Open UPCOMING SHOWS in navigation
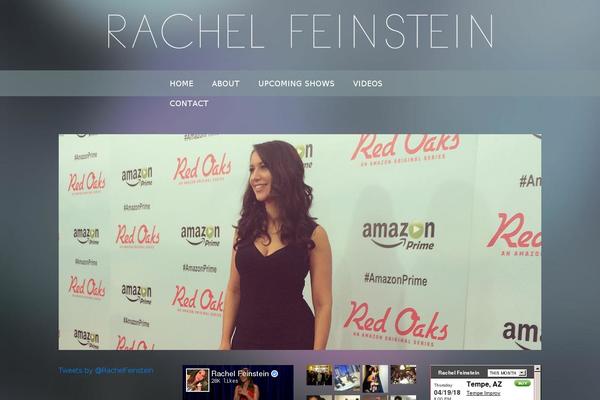The image size is (600, 400). tap(296, 83)
